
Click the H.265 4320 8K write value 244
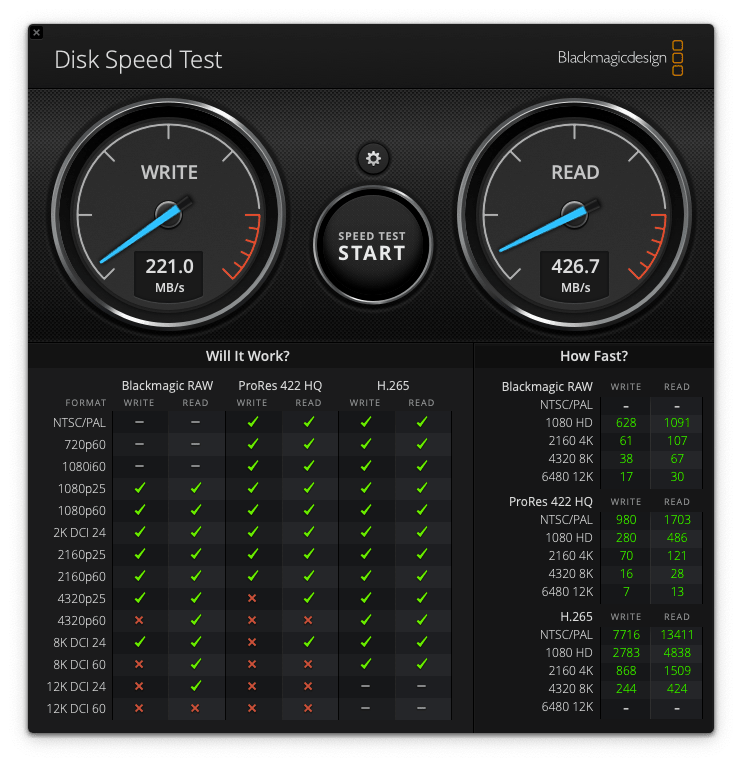[626, 689]
